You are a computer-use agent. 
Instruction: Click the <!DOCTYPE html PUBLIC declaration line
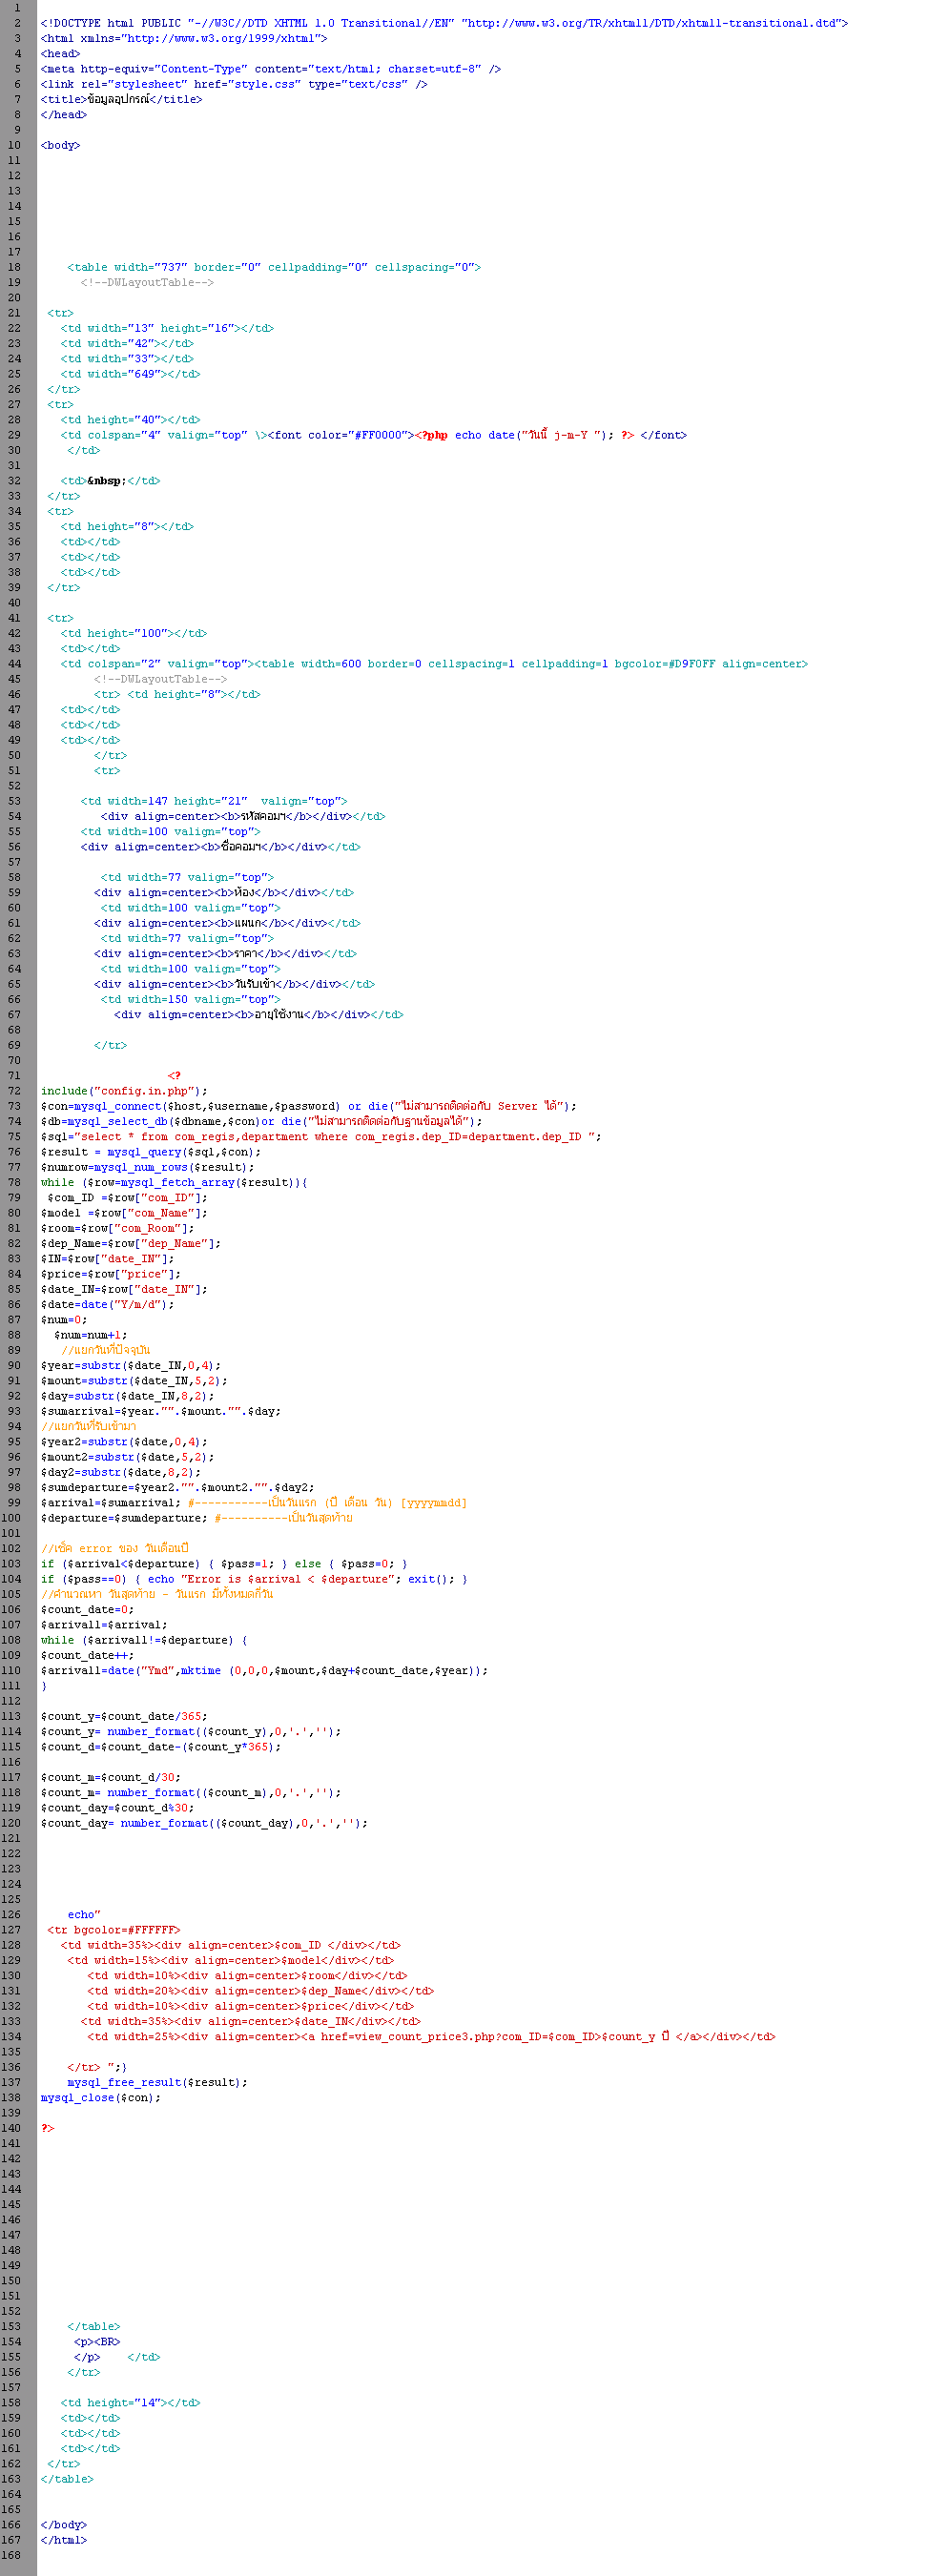click(x=444, y=23)
